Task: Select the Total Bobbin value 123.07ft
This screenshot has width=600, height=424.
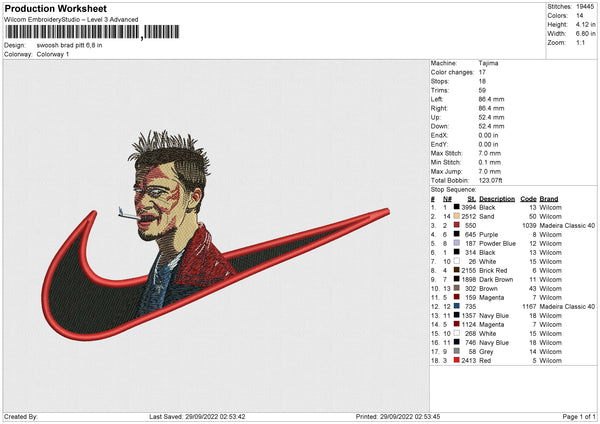Action: pyautogui.click(x=491, y=180)
